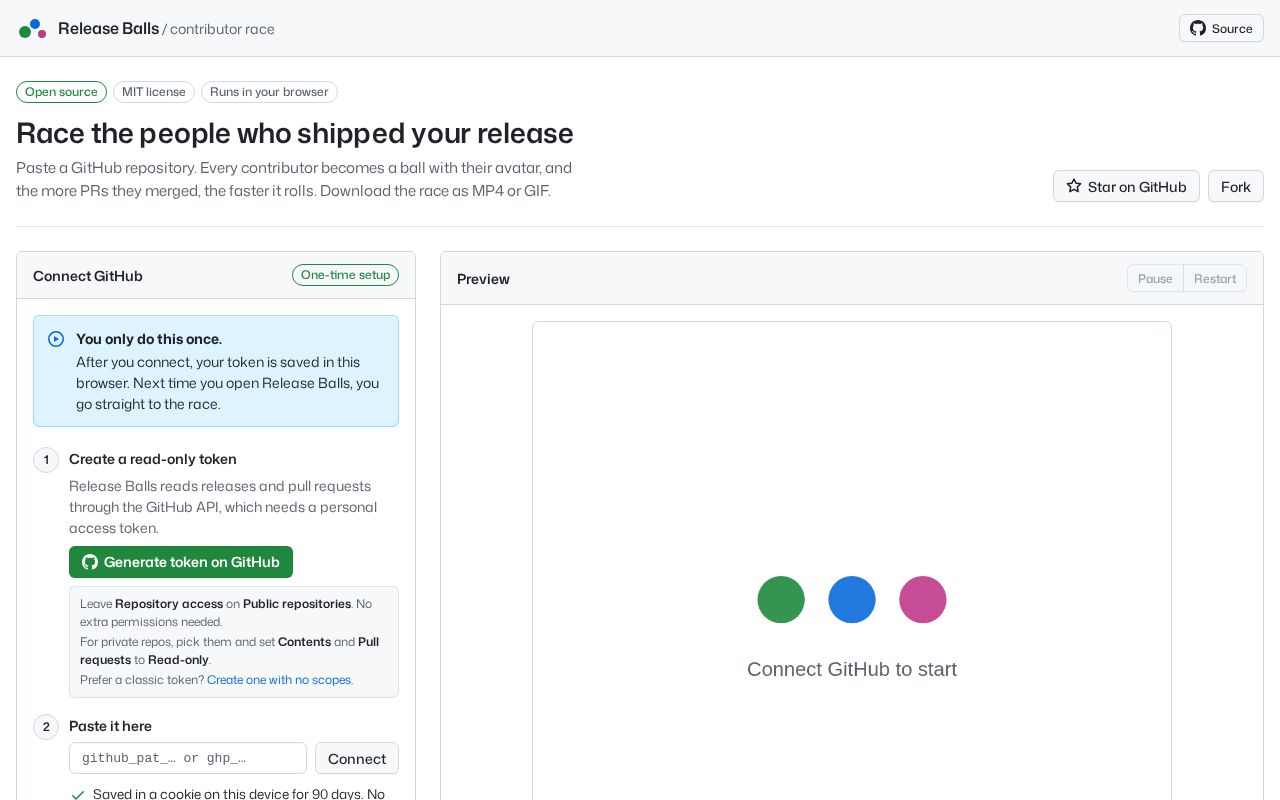Click the Connect GitHub panel heading

coord(88,276)
